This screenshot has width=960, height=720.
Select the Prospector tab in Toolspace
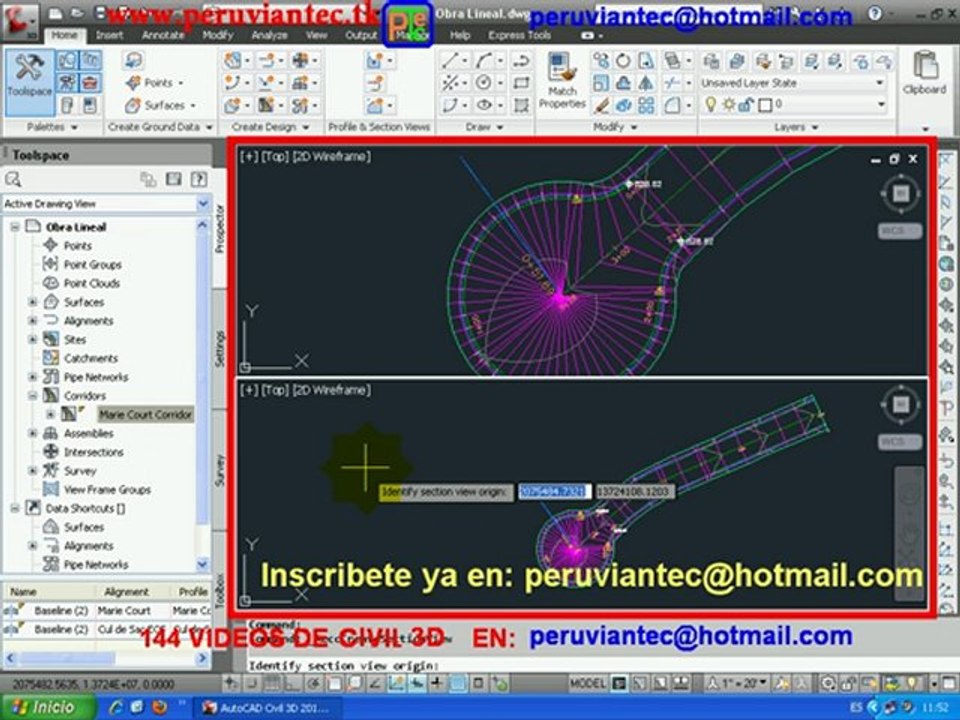(x=219, y=228)
